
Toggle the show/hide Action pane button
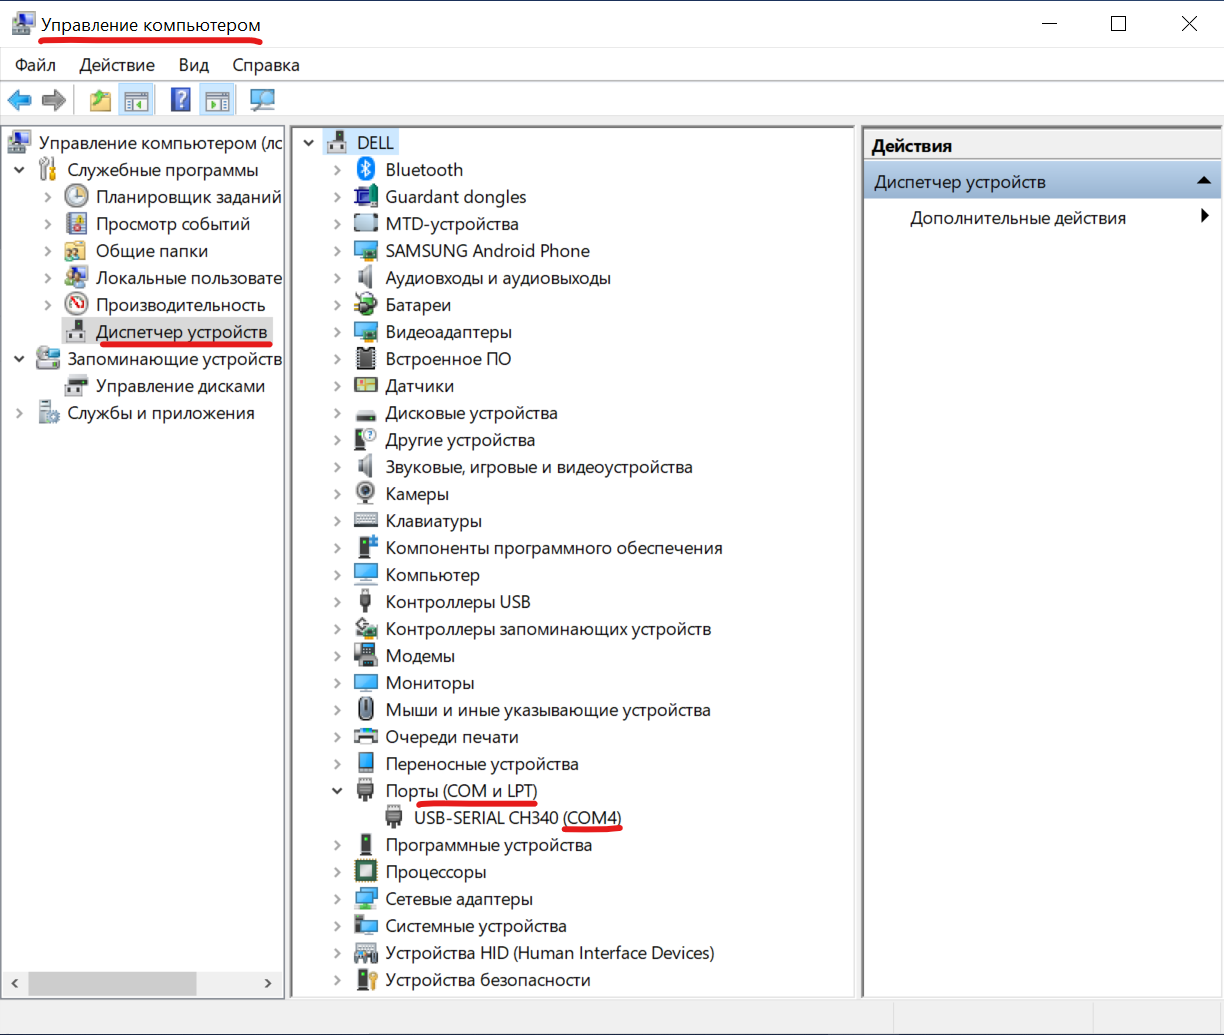coord(216,100)
